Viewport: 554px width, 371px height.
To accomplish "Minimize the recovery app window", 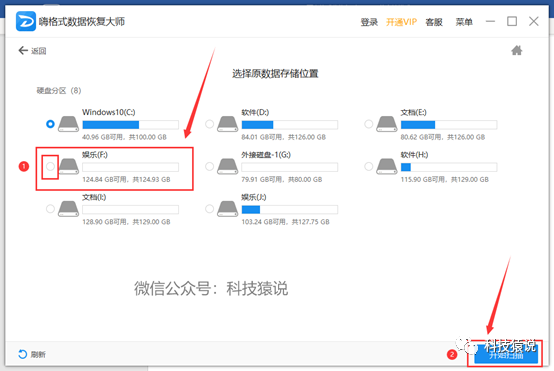I will pyautogui.click(x=490, y=22).
